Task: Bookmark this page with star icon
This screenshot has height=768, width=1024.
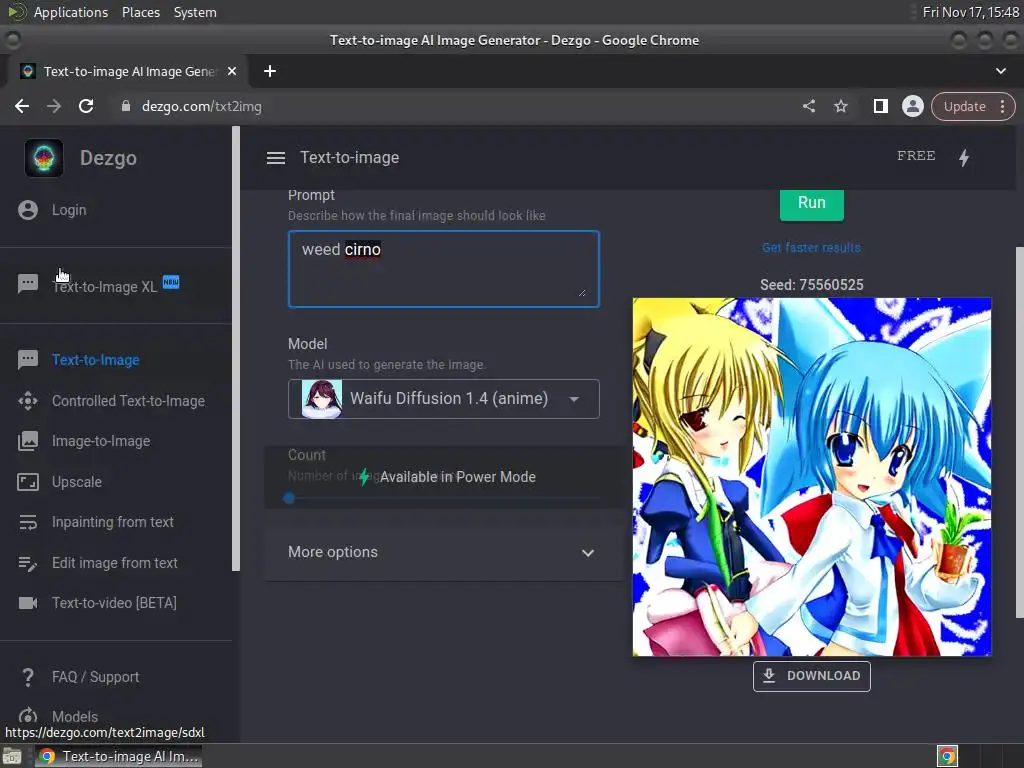Action: pyautogui.click(x=840, y=106)
